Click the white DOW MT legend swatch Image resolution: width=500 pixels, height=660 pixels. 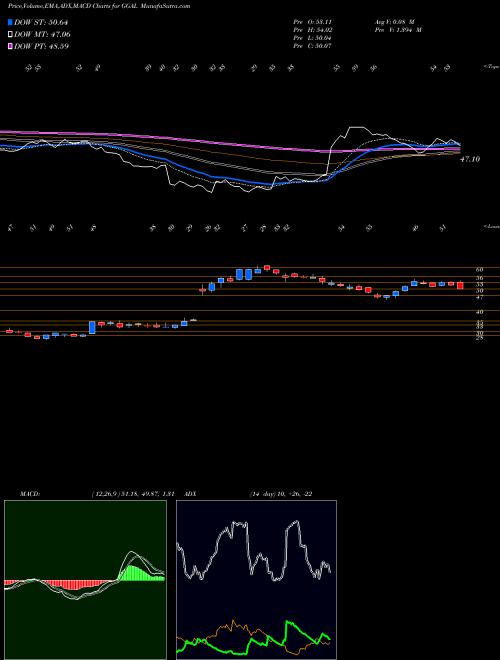pyautogui.click(x=11, y=35)
